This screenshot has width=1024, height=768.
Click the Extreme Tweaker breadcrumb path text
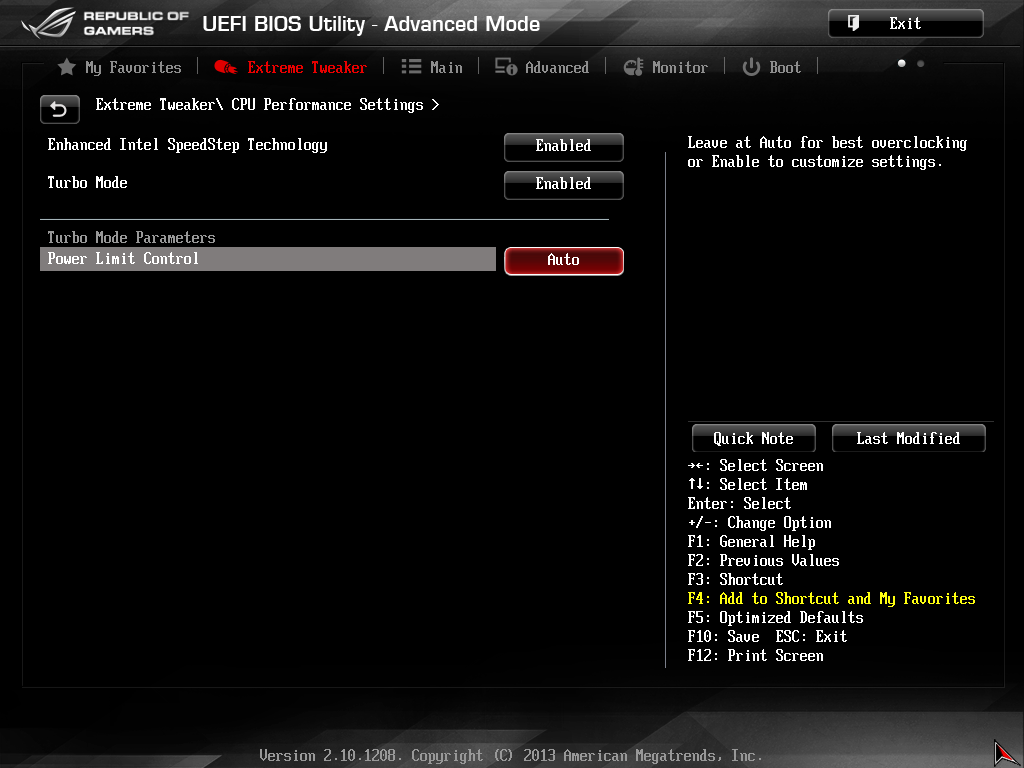click(259, 104)
